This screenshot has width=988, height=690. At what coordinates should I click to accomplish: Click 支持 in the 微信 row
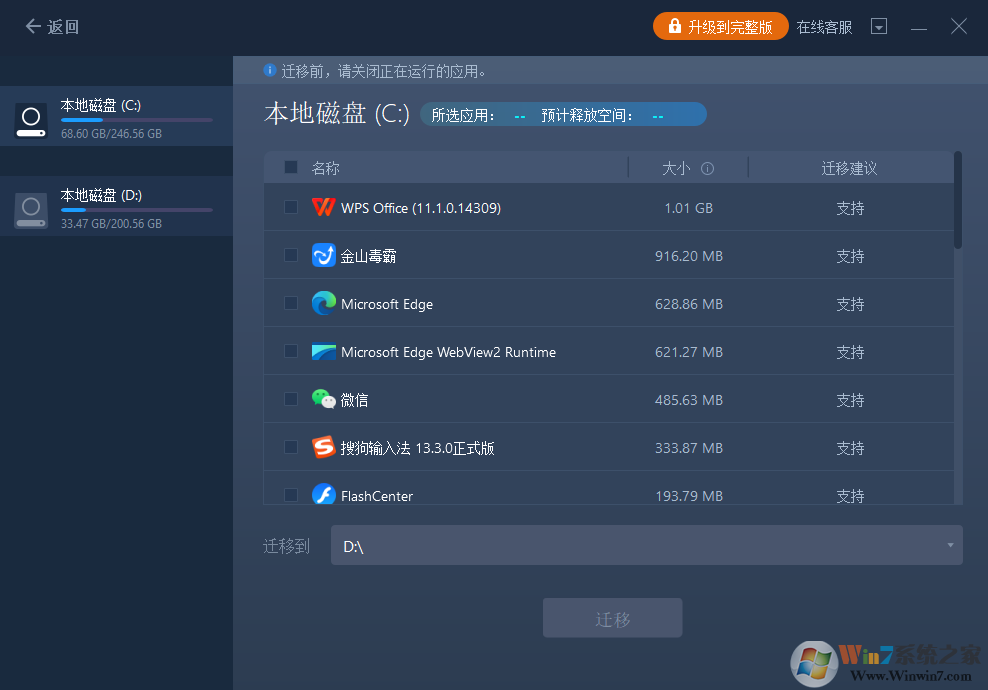click(x=850, y=400)
